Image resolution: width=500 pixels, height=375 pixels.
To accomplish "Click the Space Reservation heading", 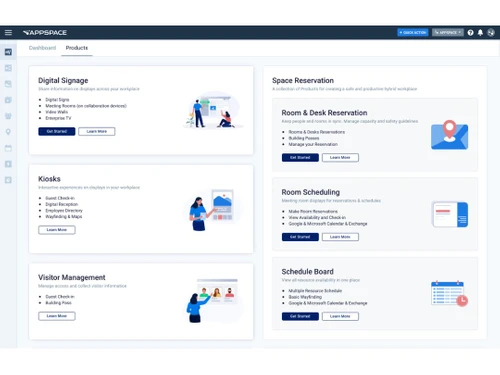I will coord(303,81).
